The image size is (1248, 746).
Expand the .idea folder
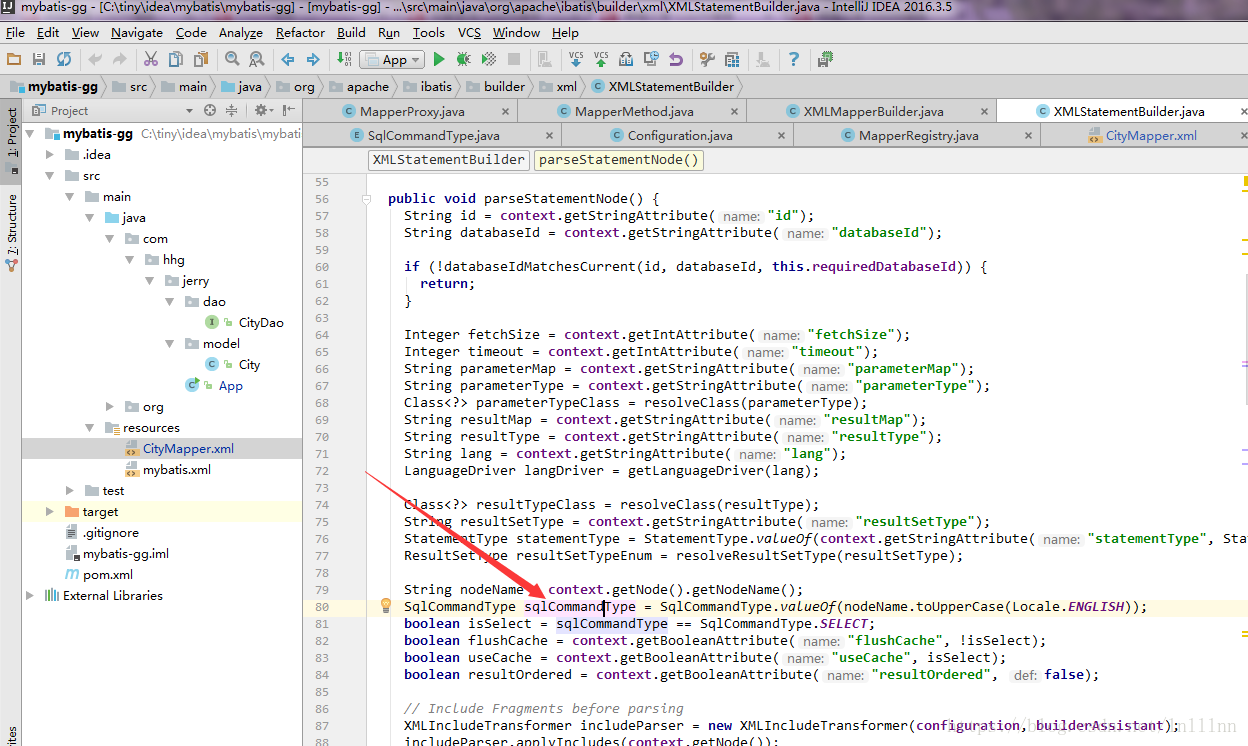click(51, 154)
